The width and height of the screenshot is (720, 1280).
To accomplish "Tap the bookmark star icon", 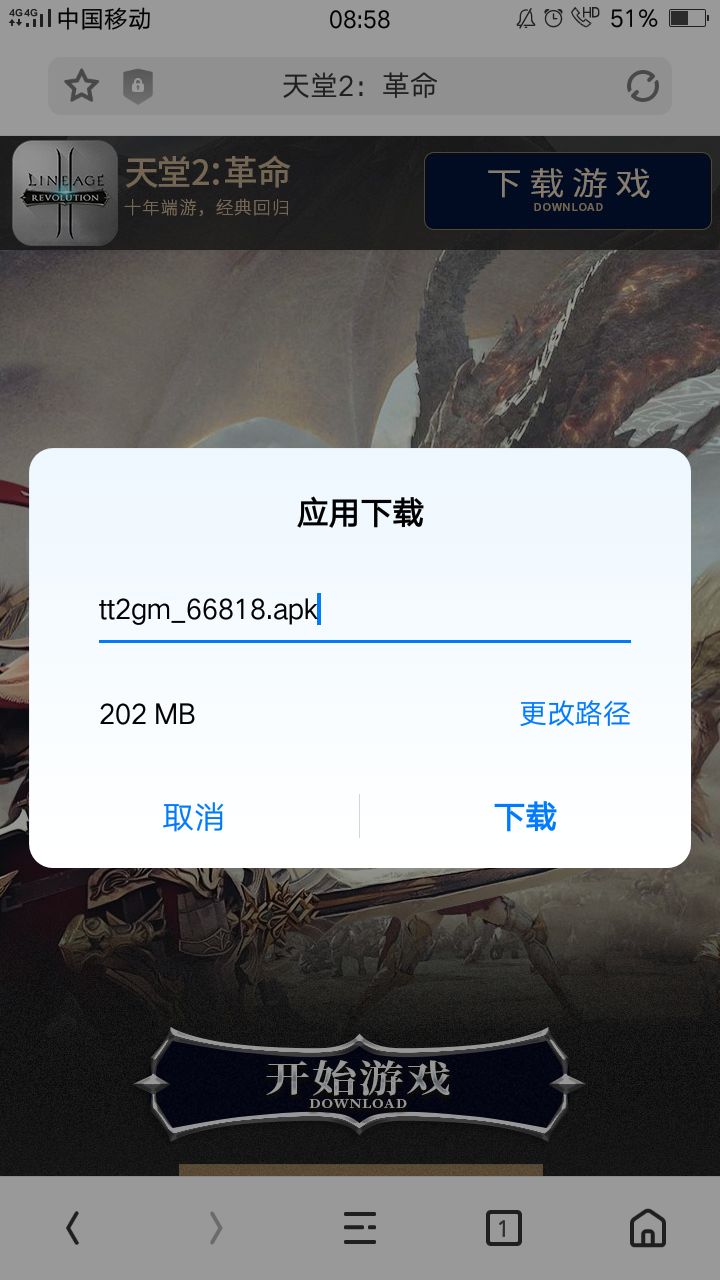I will (82, 86).
